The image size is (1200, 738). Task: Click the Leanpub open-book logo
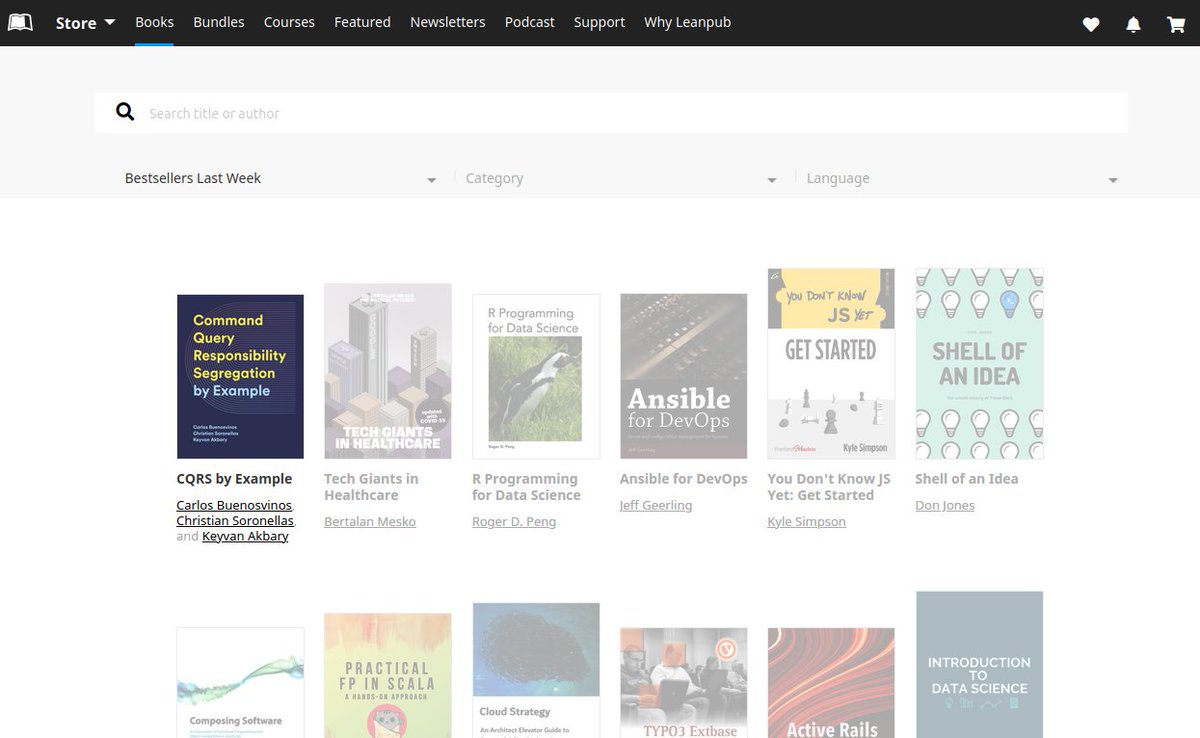20,22
